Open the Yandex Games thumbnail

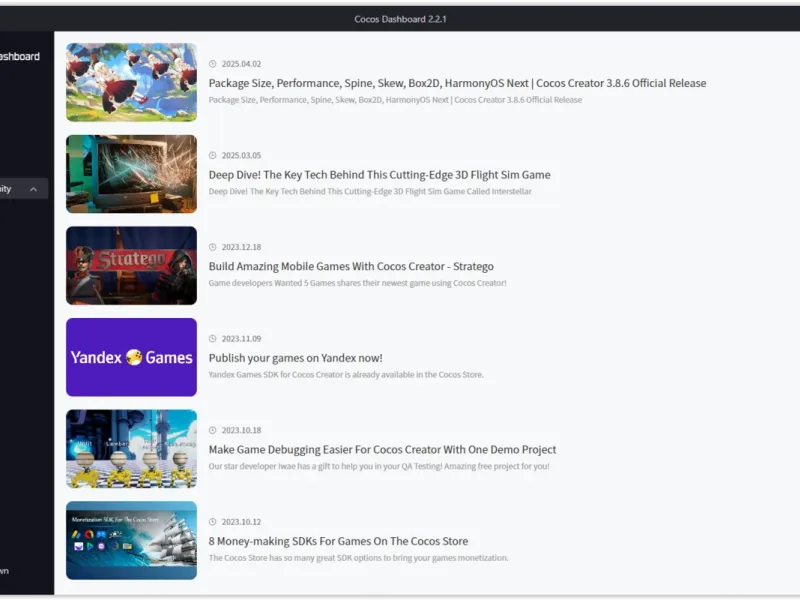(x=131, y=357)
